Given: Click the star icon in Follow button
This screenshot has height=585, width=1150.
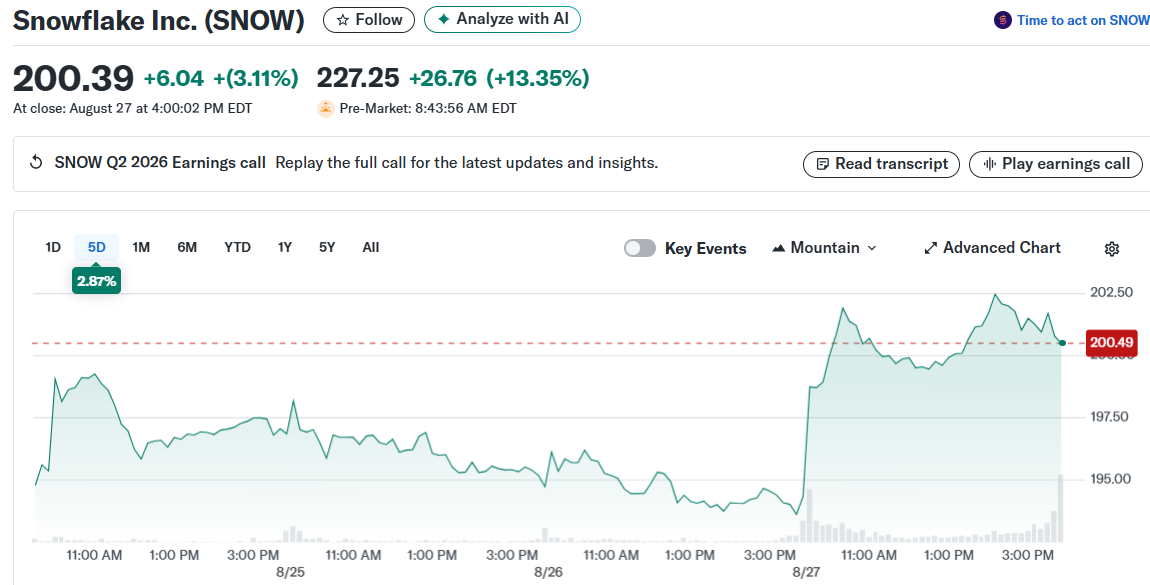Looking at the screenshot, I should (x=343, y=21).
